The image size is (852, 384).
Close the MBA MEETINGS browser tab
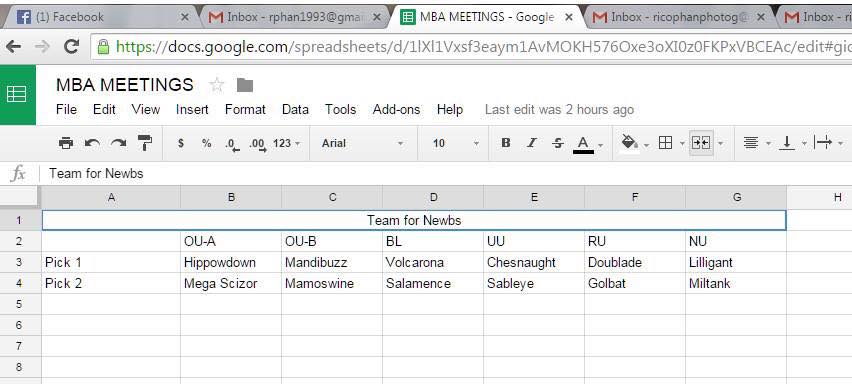[x=569, y=17]
